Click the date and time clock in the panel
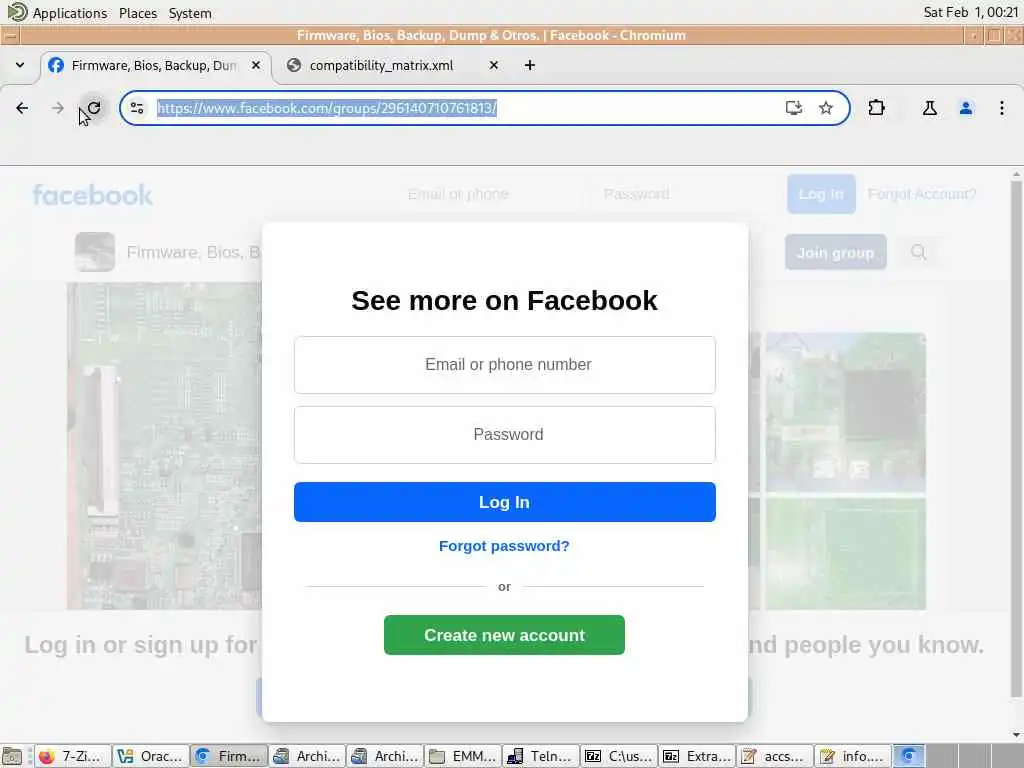This screenshot has width=1024, height=768. coord(970,12)
